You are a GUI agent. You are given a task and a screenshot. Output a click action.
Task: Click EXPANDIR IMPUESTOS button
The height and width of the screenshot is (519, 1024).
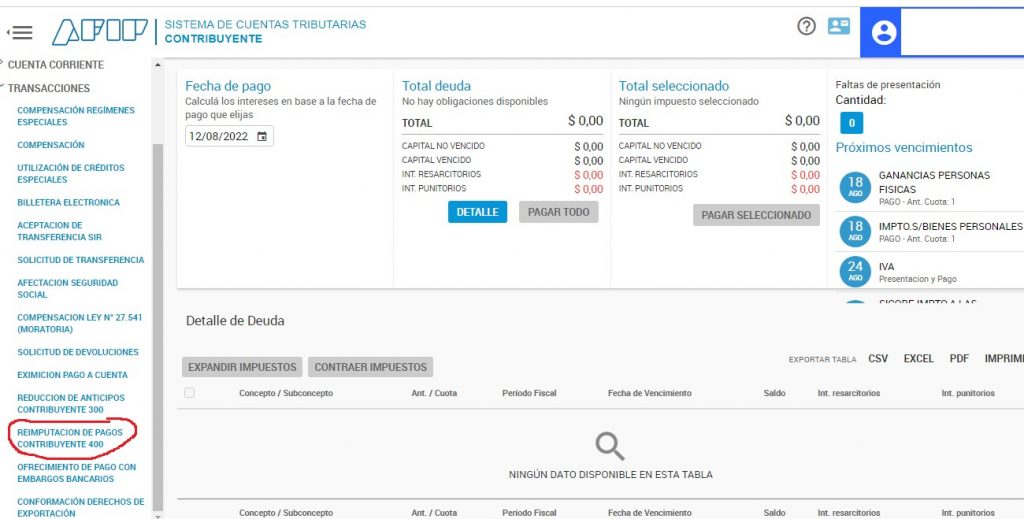coord(242,367)
